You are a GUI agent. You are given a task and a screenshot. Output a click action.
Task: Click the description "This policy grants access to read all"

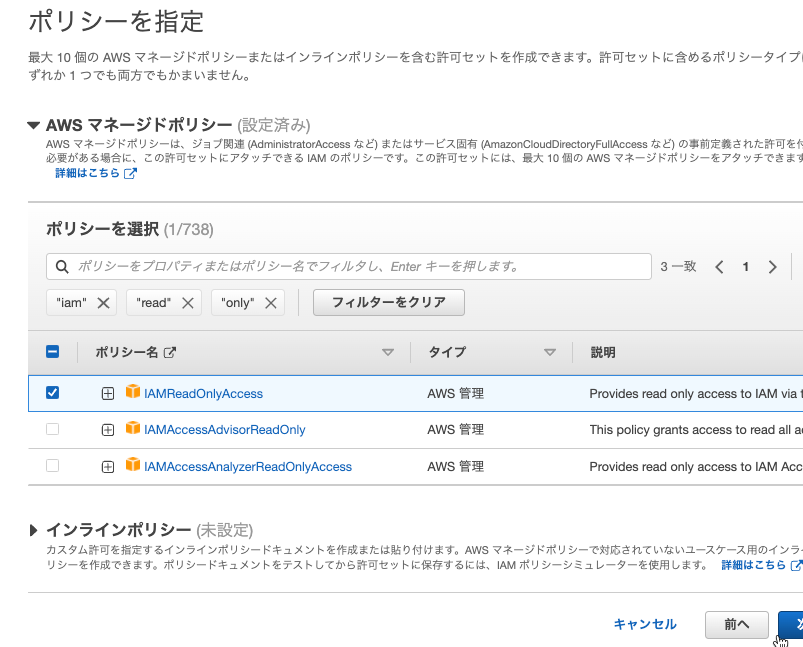click(x=690, y=430)
